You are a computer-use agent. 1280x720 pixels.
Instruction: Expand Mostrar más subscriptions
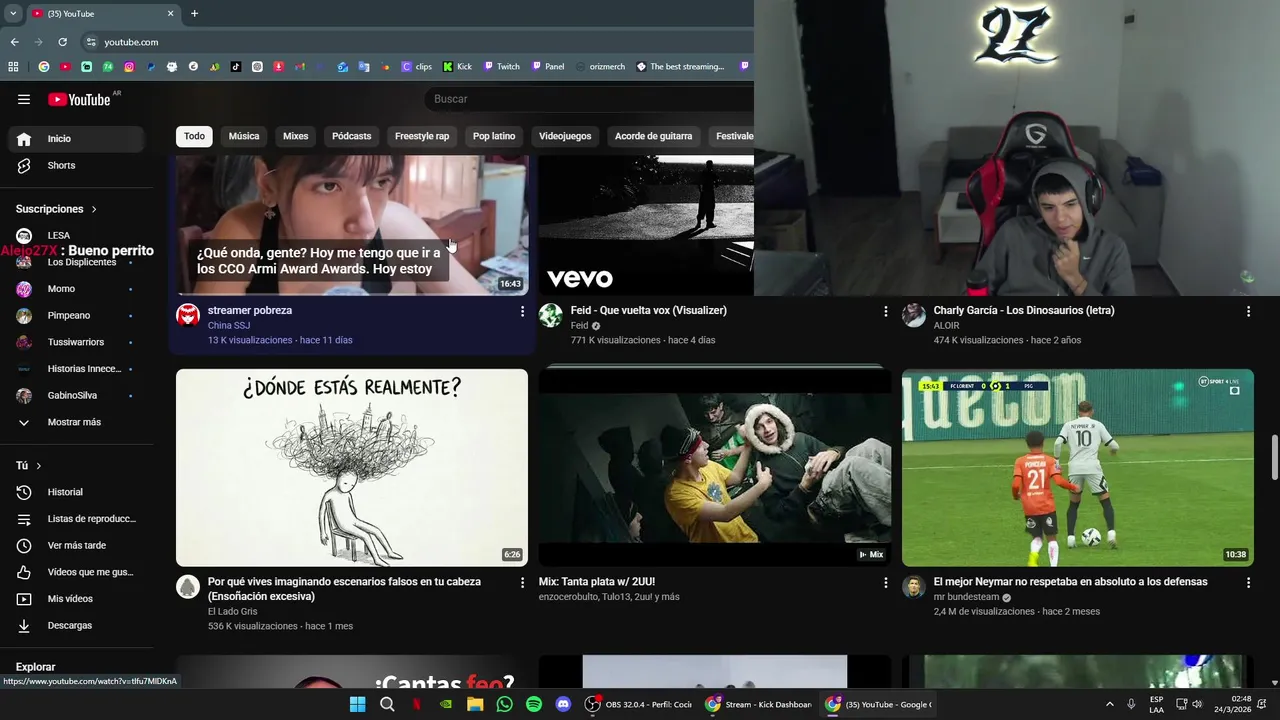[76, 422]
